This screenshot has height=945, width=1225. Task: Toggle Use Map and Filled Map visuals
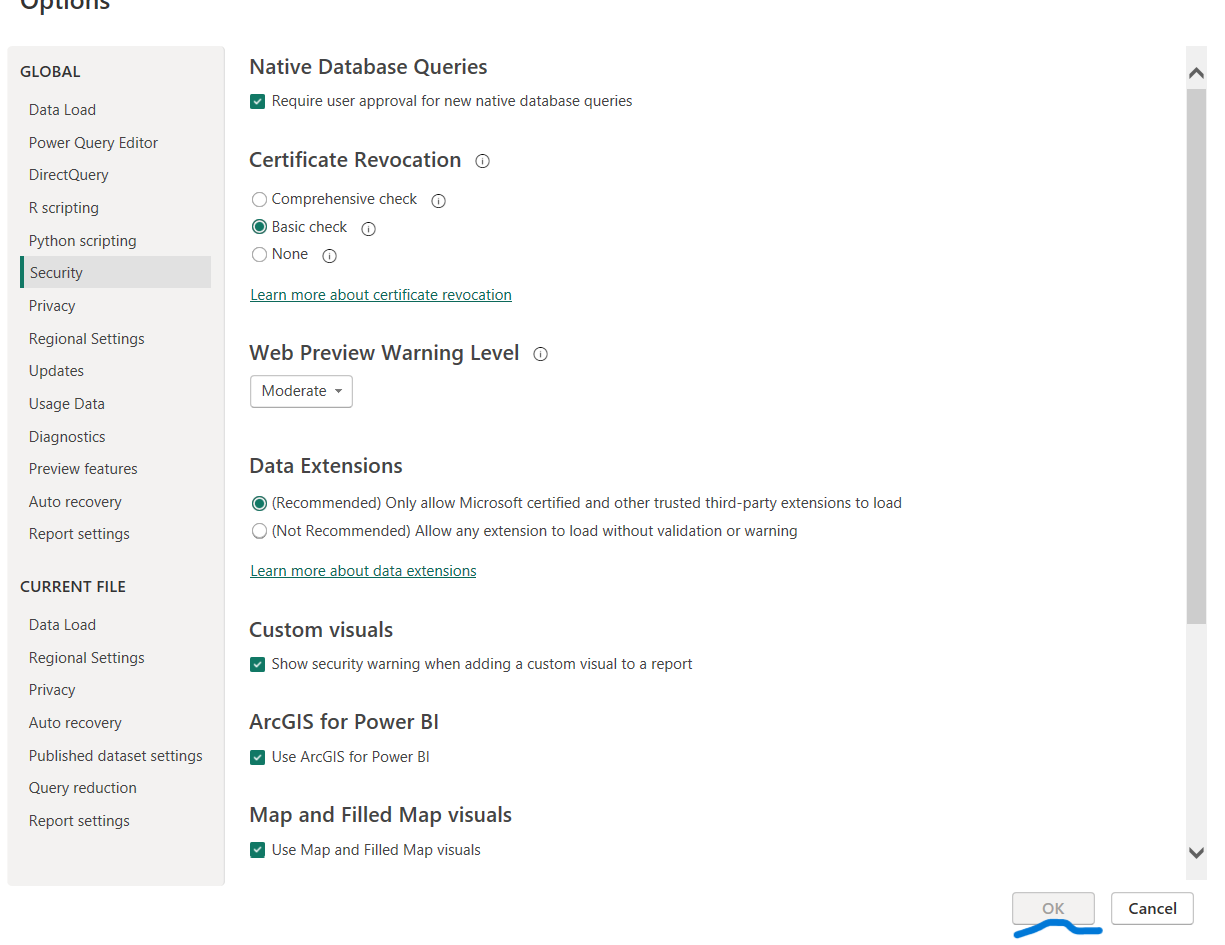click(x=258, y=850)
